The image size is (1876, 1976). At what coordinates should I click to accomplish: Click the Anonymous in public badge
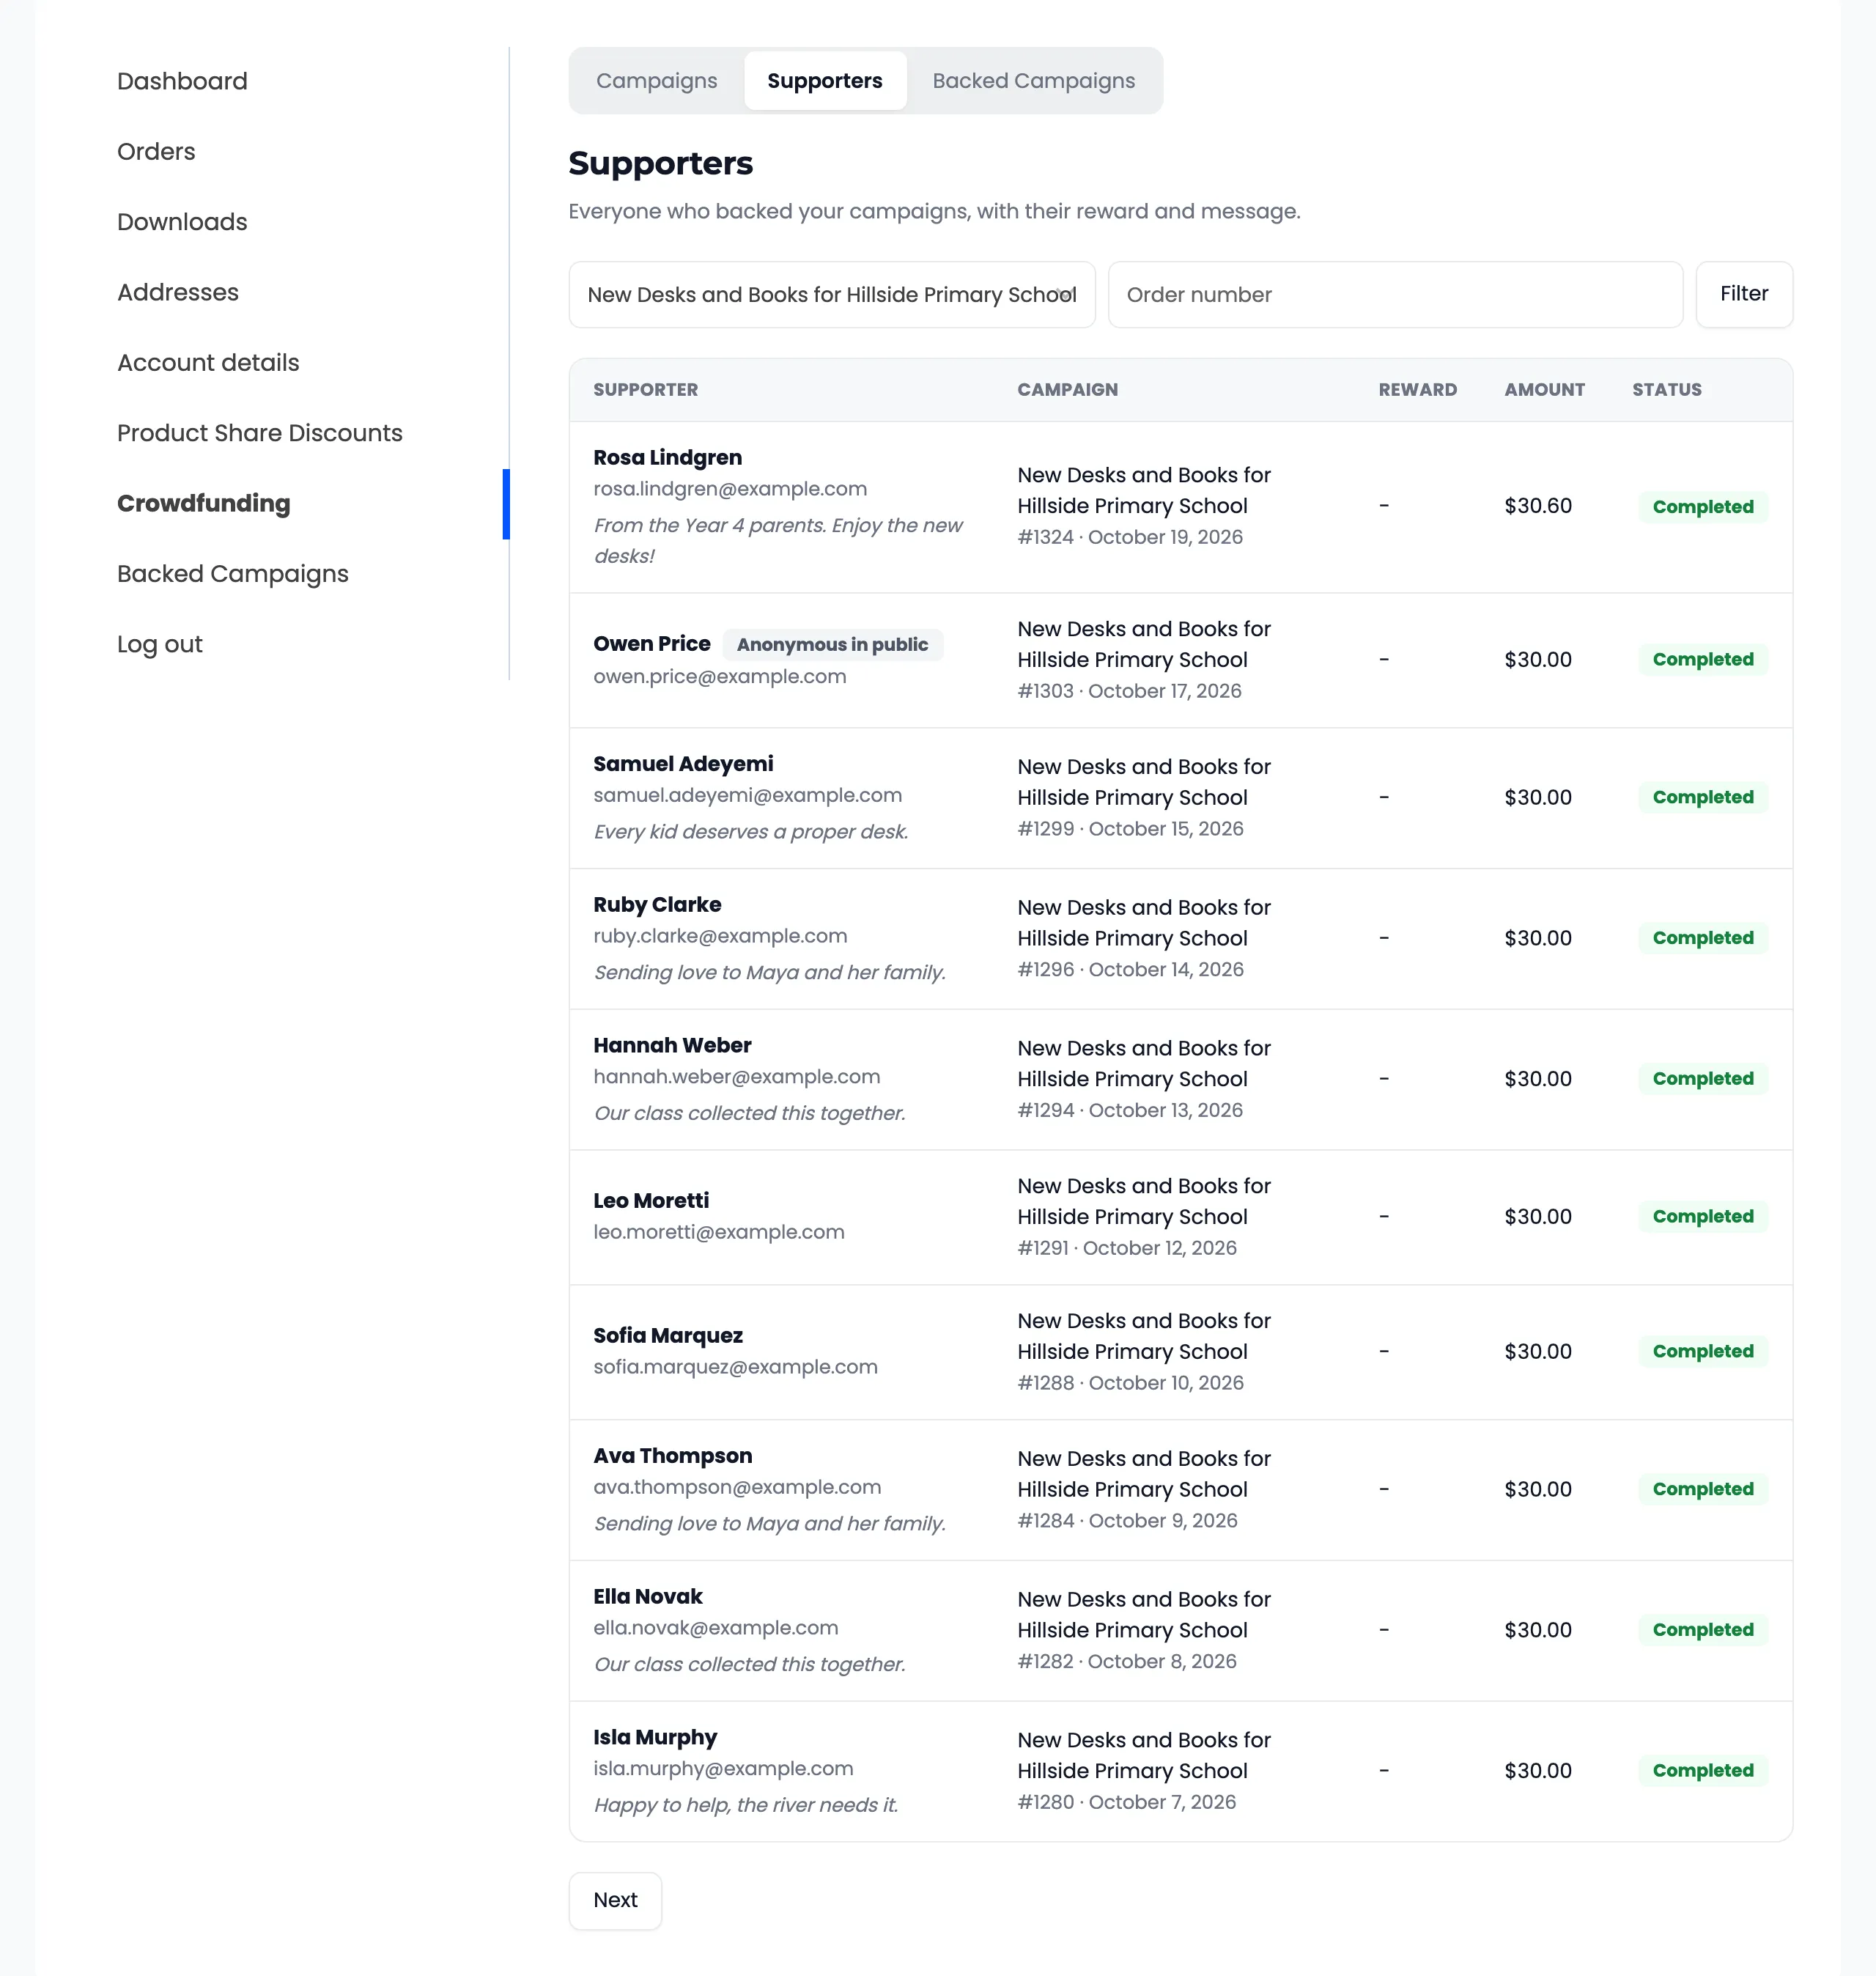pos(832,645)
